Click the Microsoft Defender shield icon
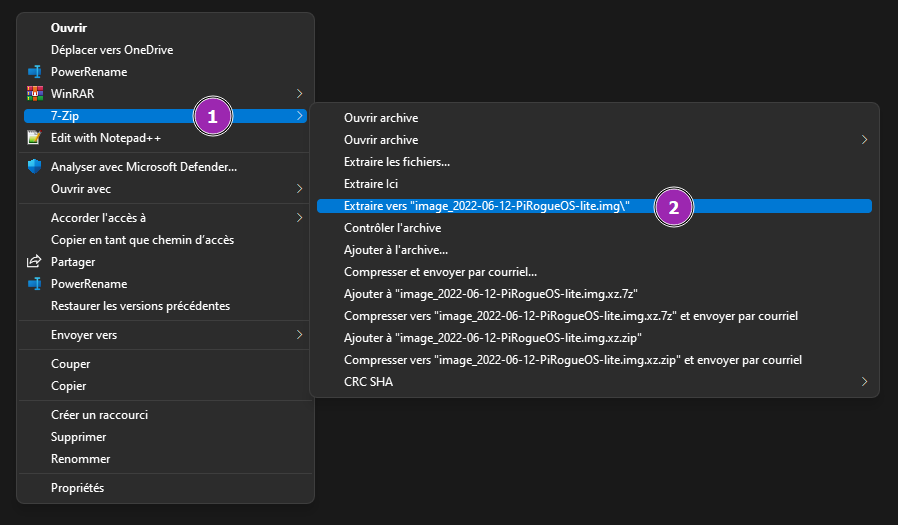The height and width of the screenshot is (525, 898). [35, 167]
